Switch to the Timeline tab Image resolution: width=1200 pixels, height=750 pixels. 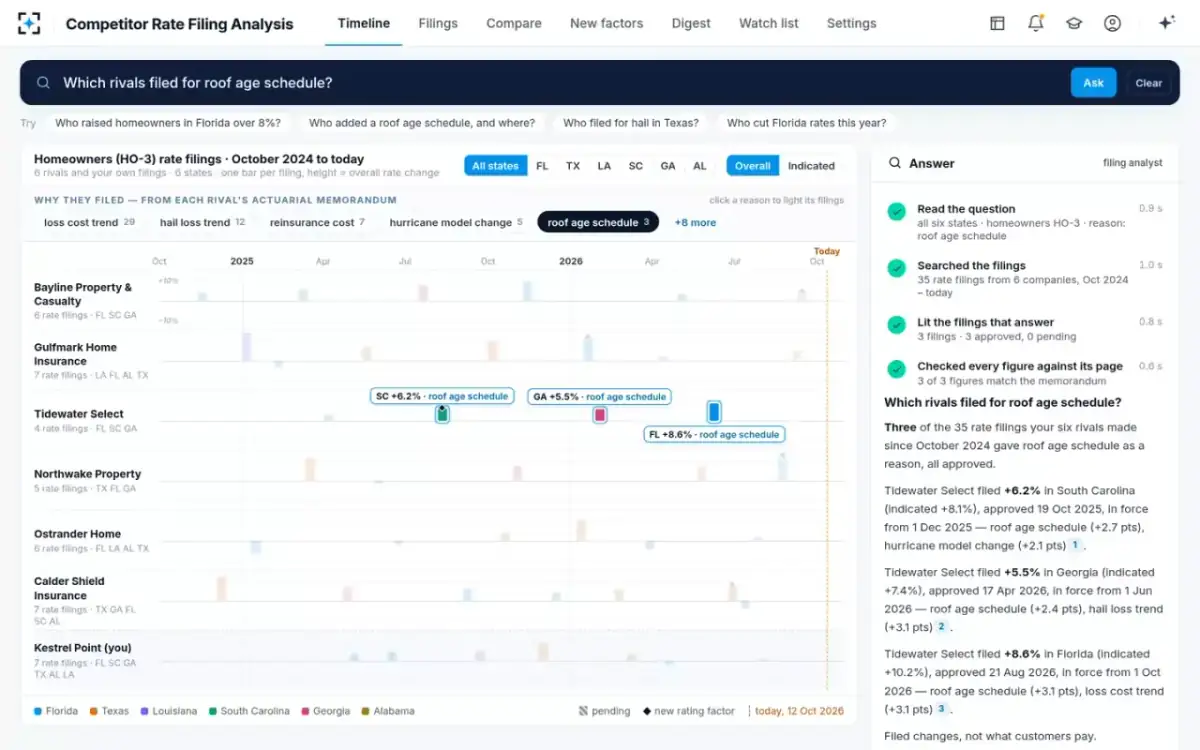pyautogui.click(x=364, y=23)
